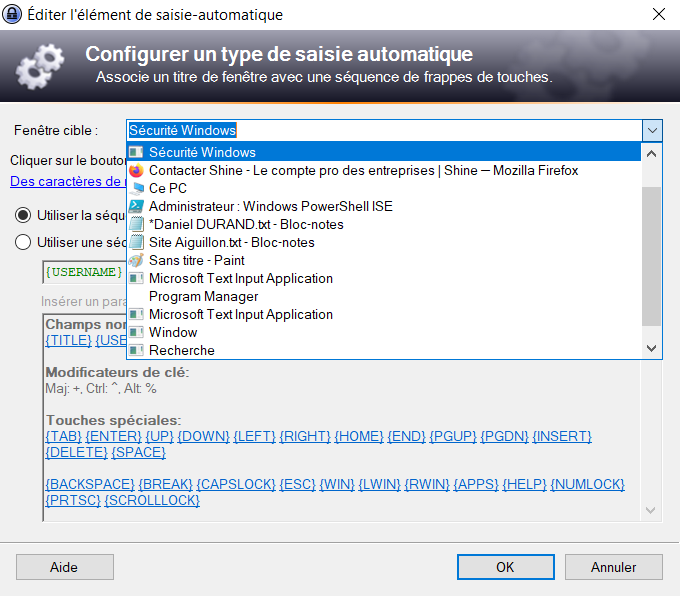680x596 pixels.
Task: Choose 'Sécurité Windows' from the dropdown list
Action: [x=202, y=152]
